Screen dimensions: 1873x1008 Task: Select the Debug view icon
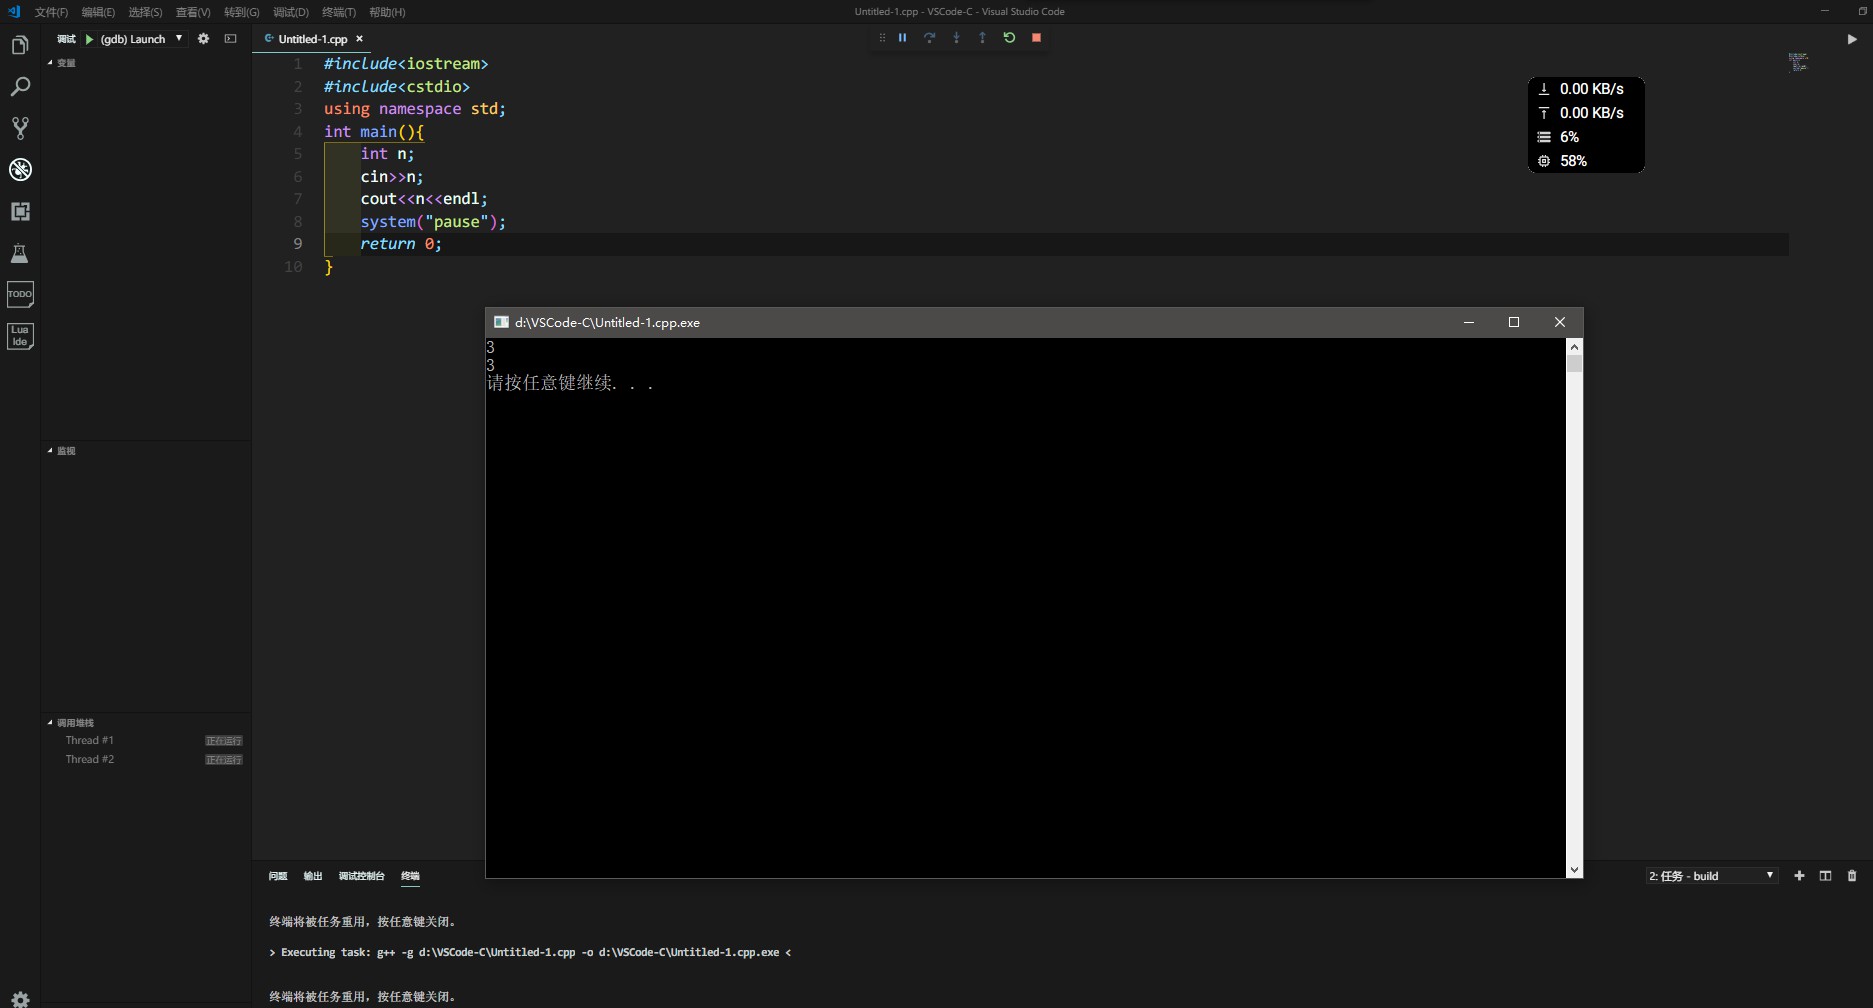click(x=20, y=170)
